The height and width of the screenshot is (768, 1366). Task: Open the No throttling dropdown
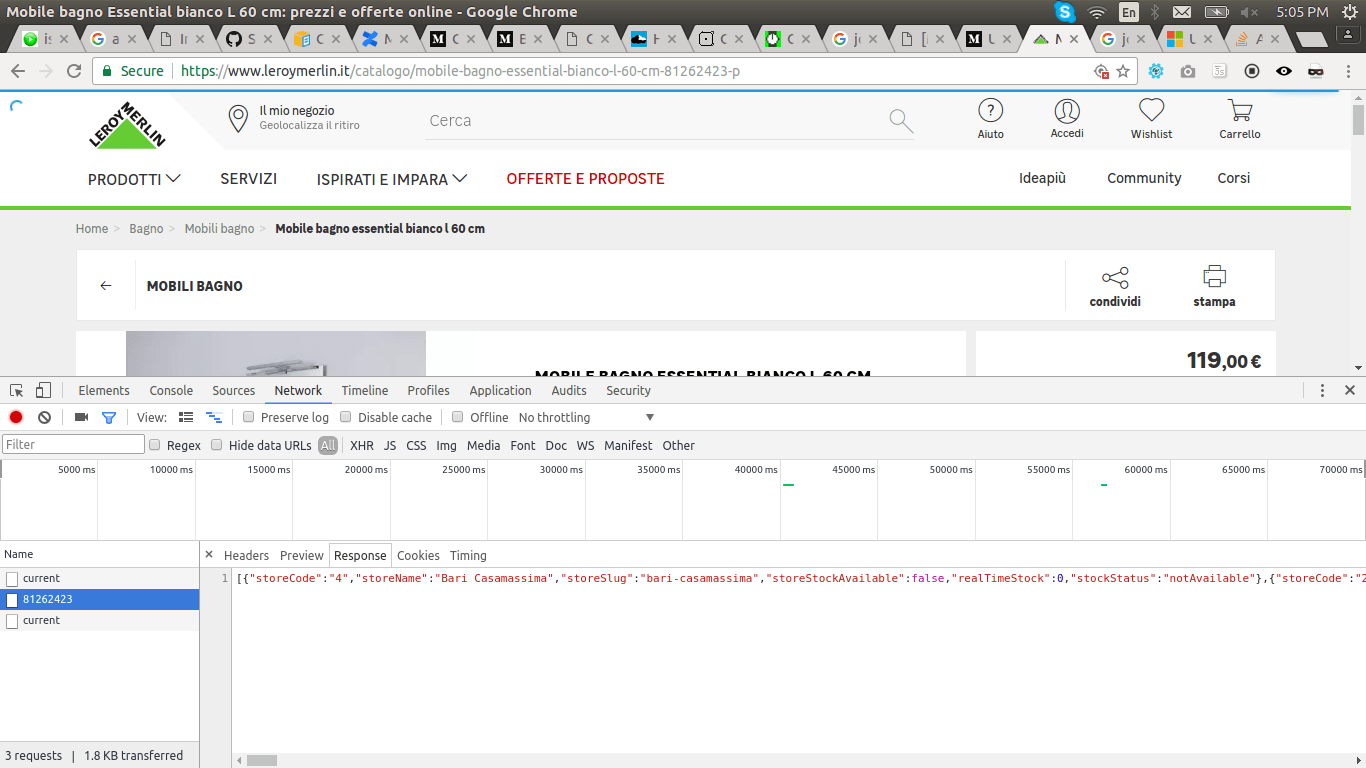click(586, 417)
